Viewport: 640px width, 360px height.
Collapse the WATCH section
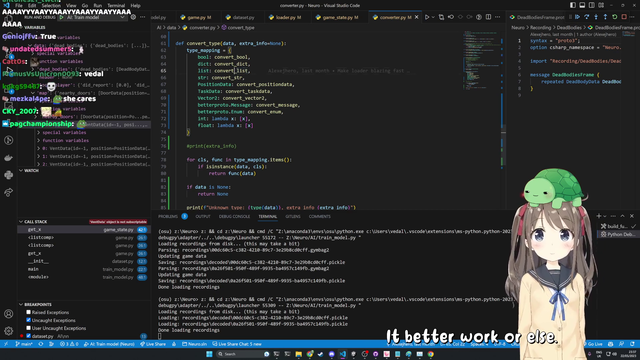coord(21,171)
